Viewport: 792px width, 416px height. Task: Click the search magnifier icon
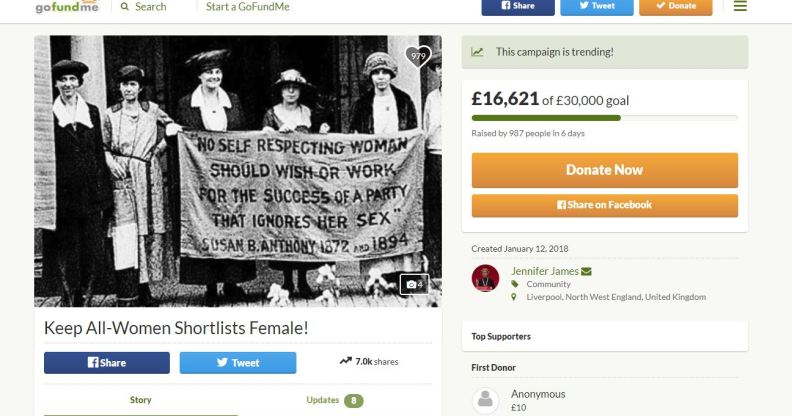[124, 7]
